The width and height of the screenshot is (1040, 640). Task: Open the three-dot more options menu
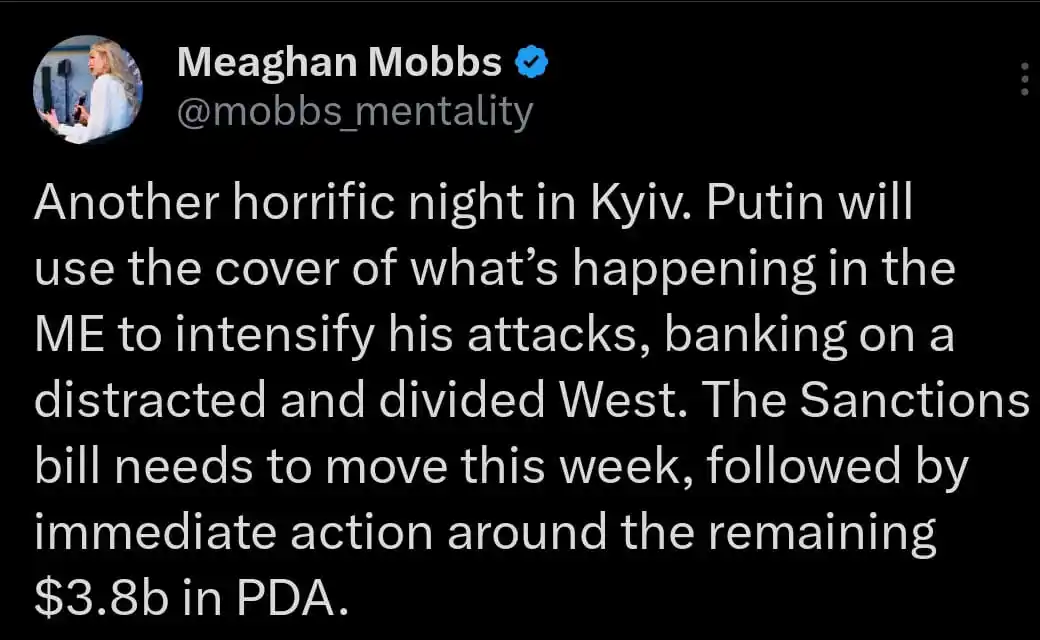pos(1023,79)
